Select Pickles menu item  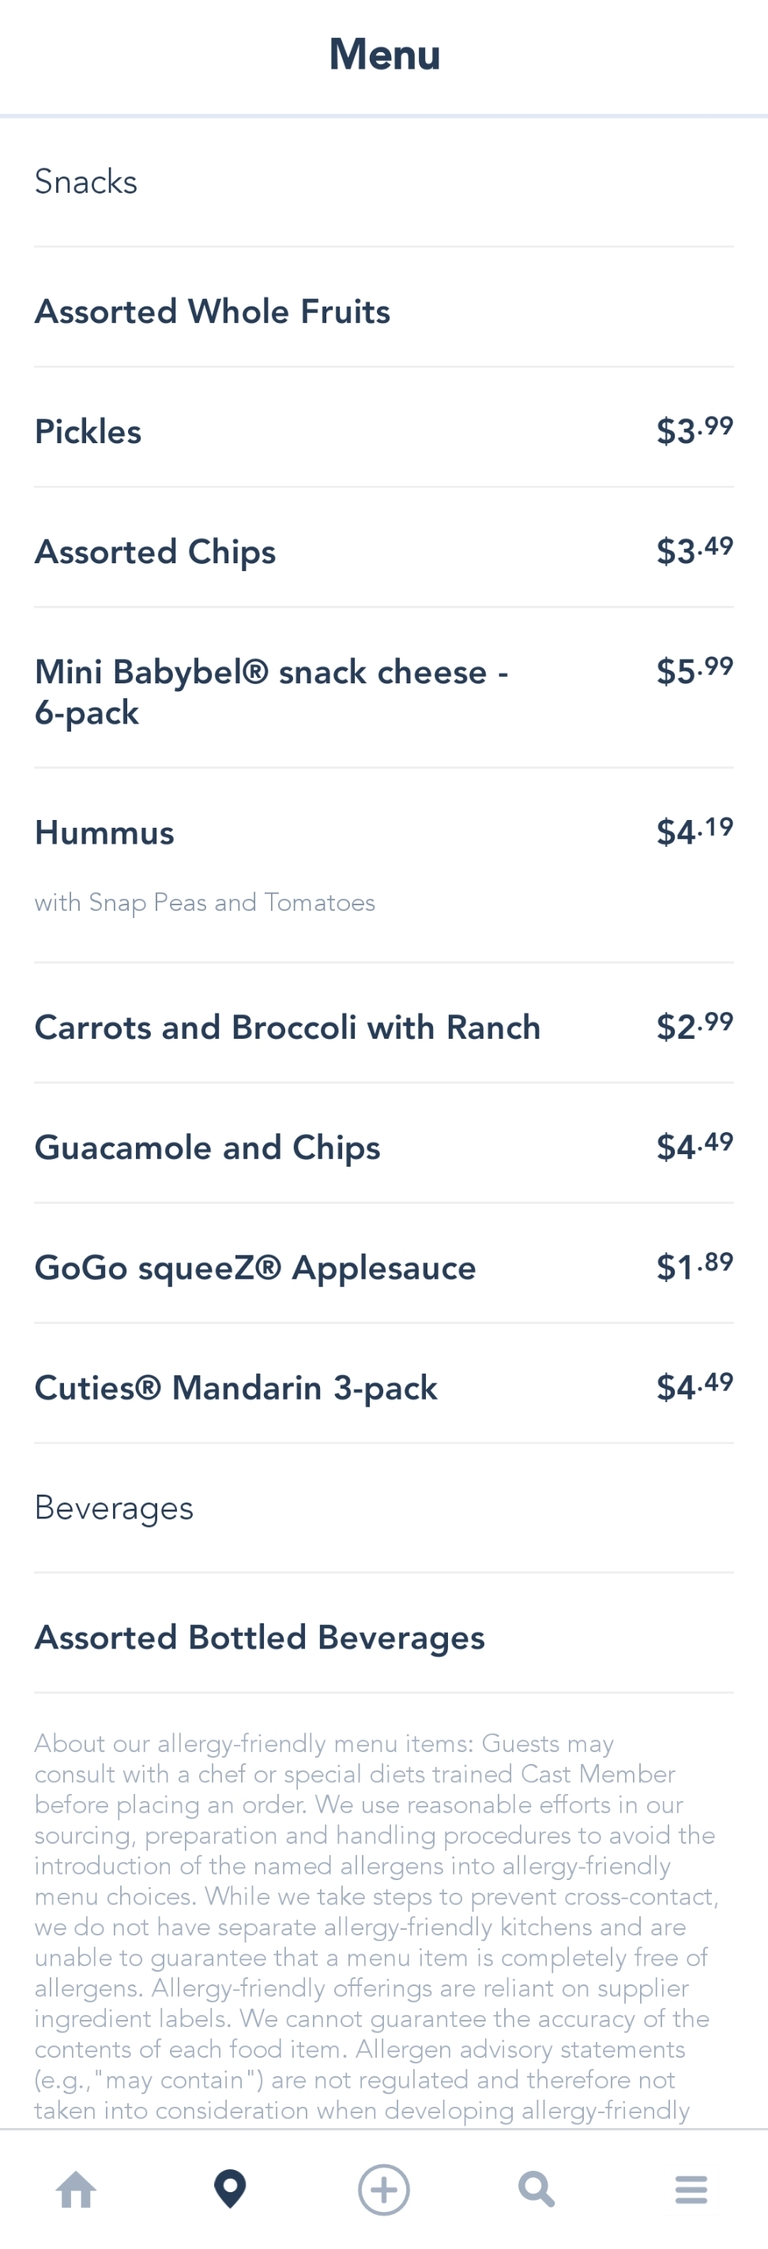click(x=88, y=431)
